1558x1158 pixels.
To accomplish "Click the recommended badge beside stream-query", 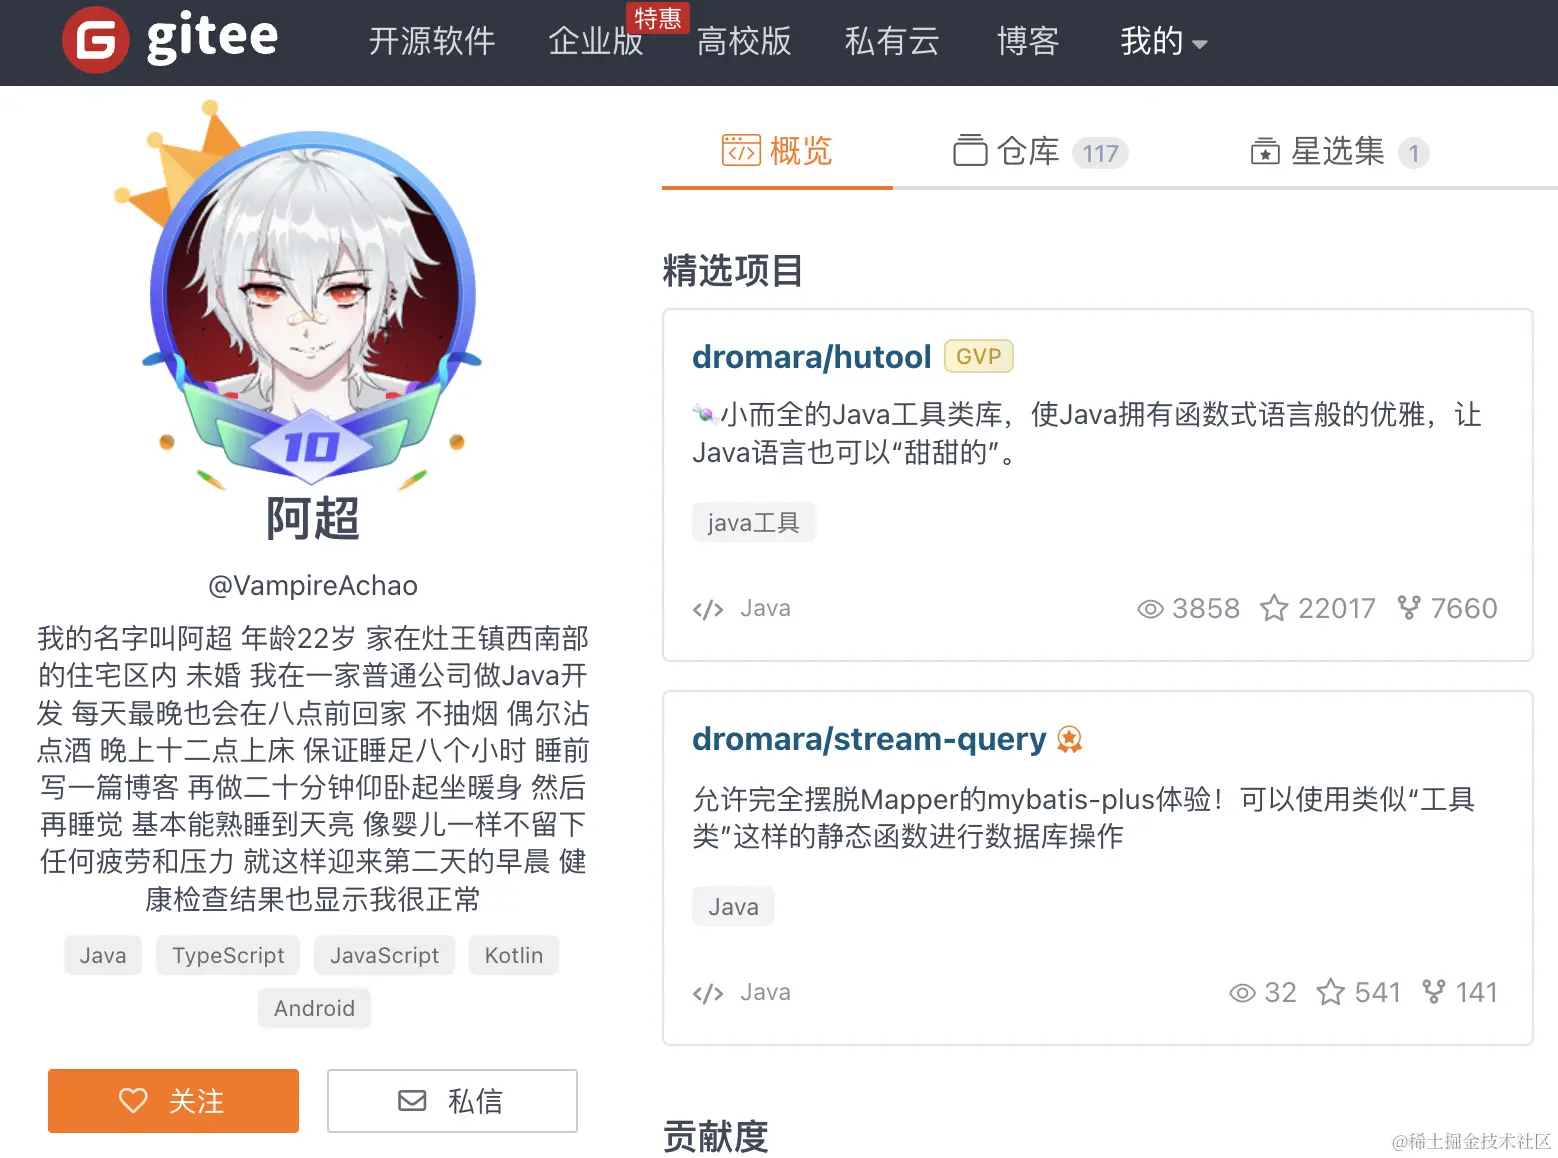I will pos(1069,739).
